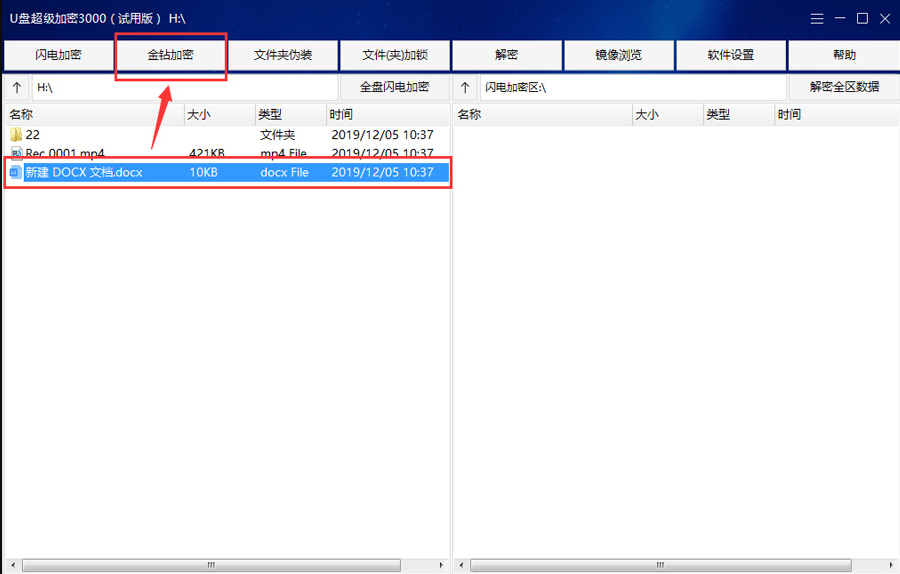
Task: Click the 闪电加密 toolbar button
Action: coord(58,55)
